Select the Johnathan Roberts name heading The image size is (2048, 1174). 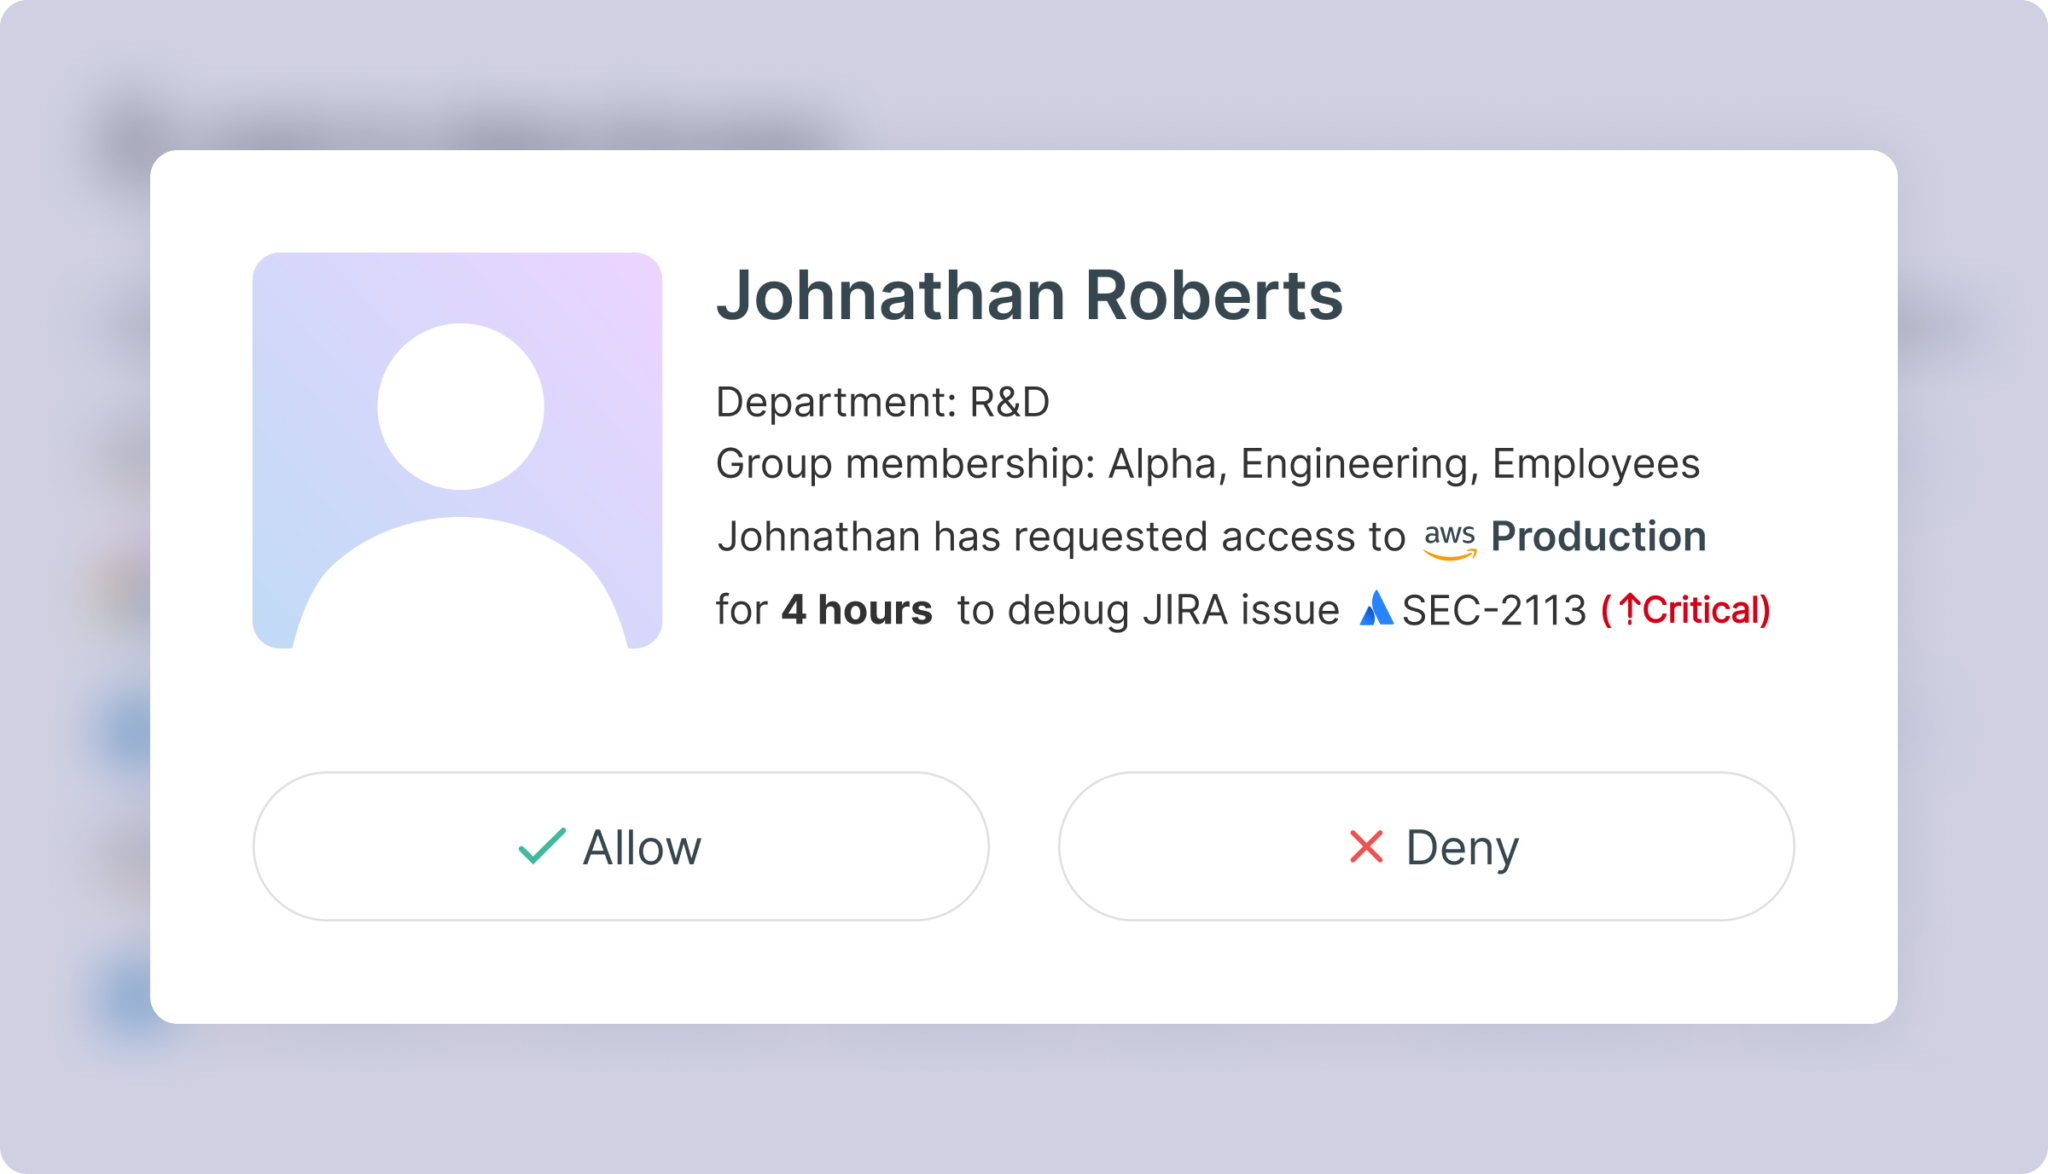(x=1029, y=295)
